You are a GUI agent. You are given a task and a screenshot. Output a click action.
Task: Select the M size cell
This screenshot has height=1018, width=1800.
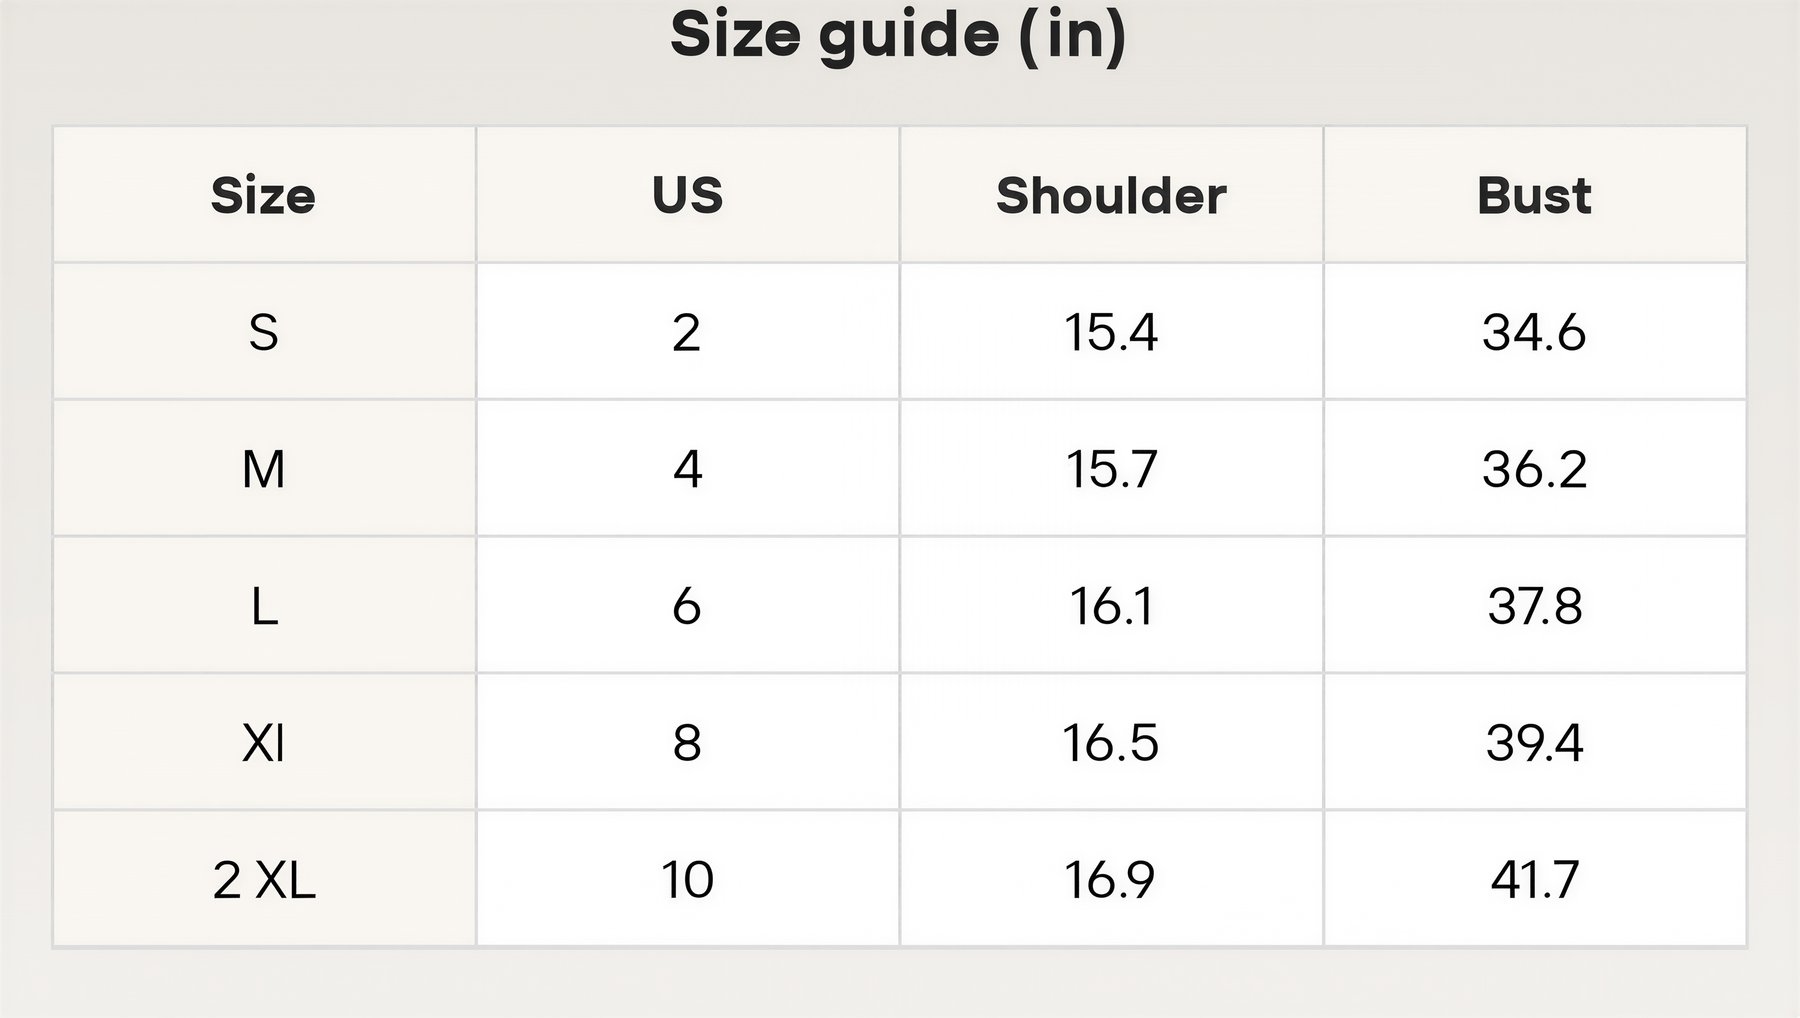(264, 469)
